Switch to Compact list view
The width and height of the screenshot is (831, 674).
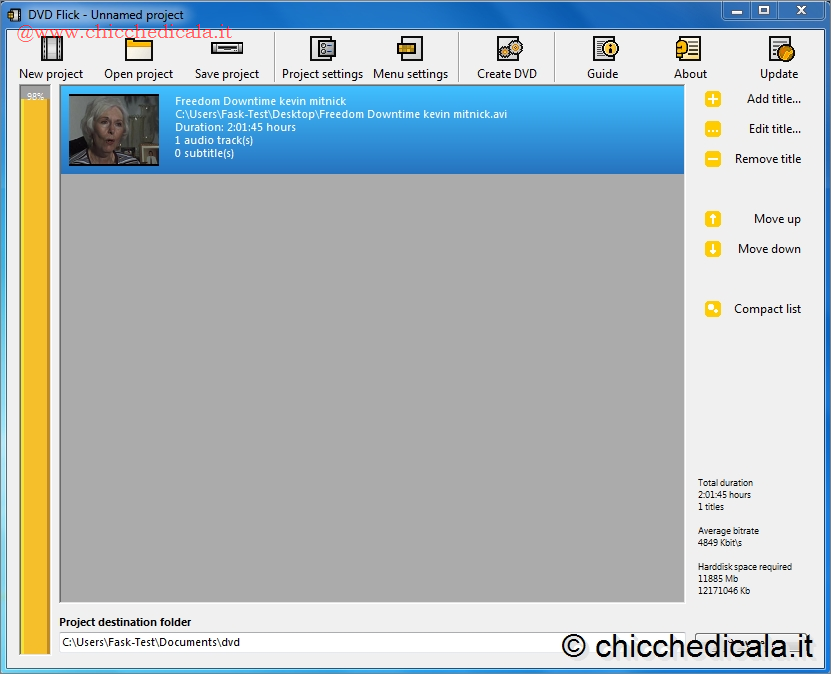[x=767, y=309]
